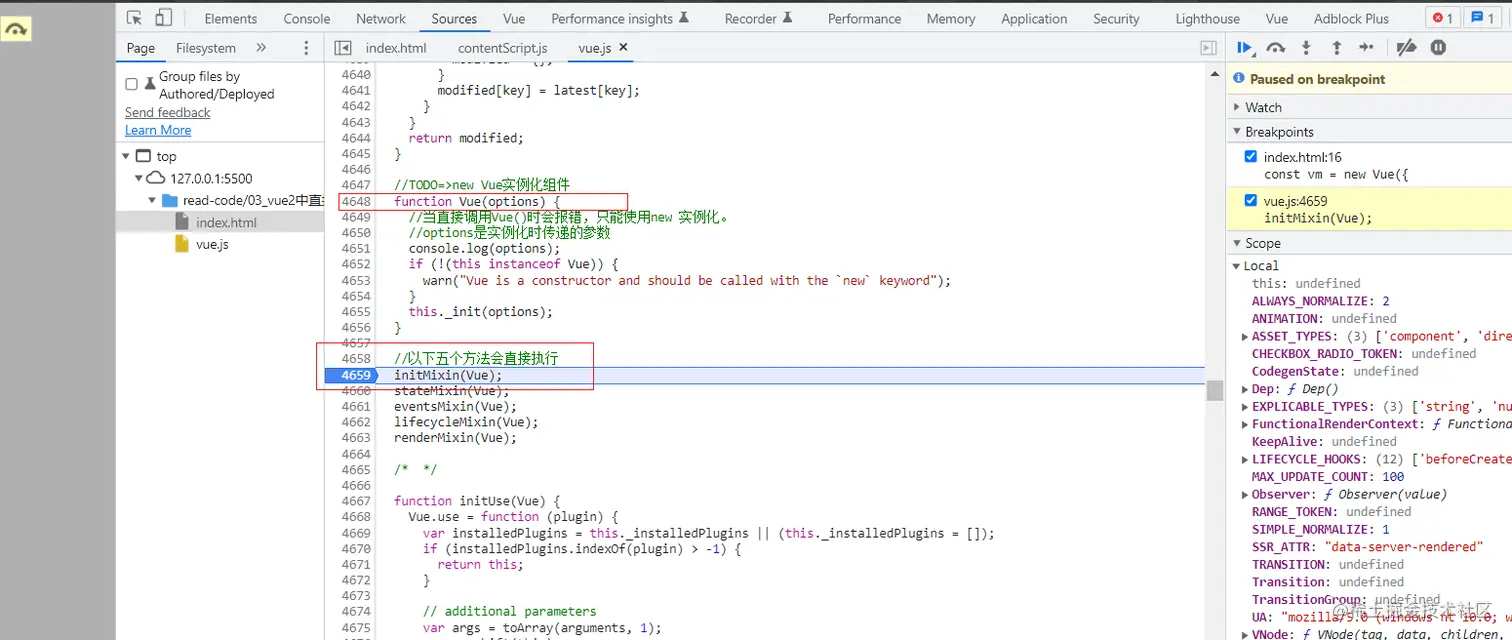This screenshot has height=640, width=1512.
Task: Expand the Dep function entry
Action: pyautogui.click(x=1245, y=389)
